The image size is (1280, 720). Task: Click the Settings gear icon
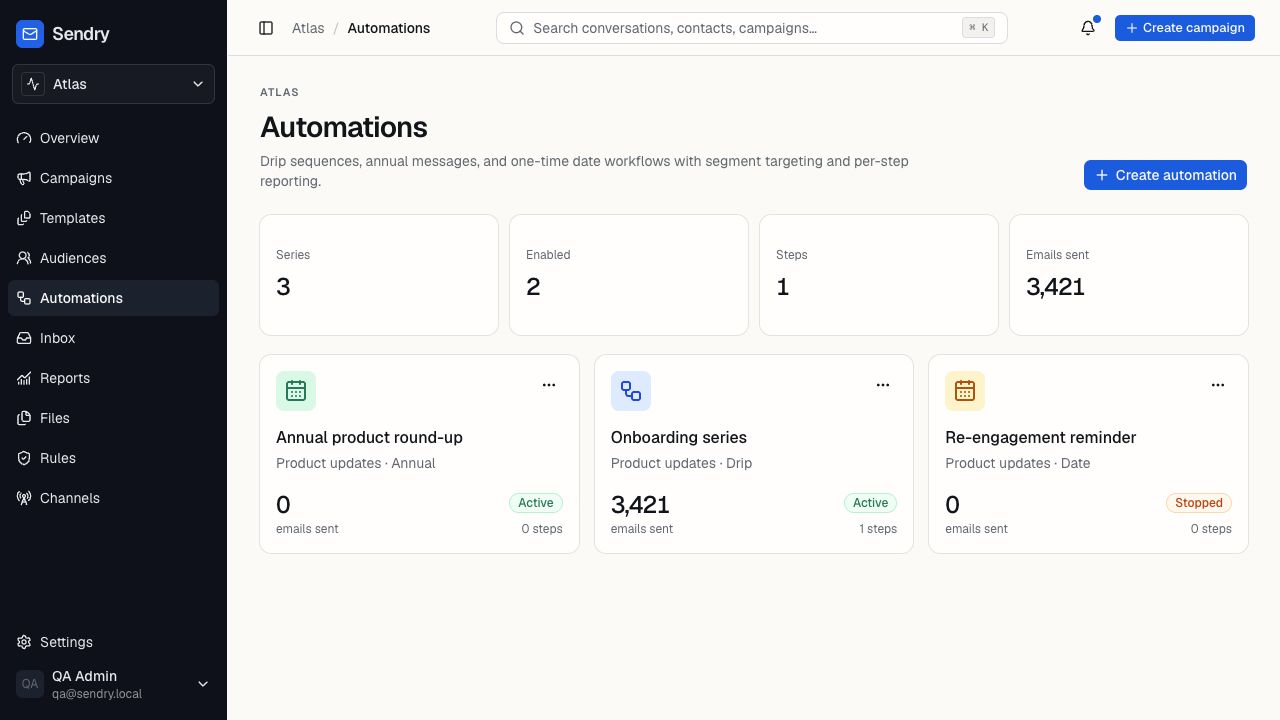[x=24, y=642]
